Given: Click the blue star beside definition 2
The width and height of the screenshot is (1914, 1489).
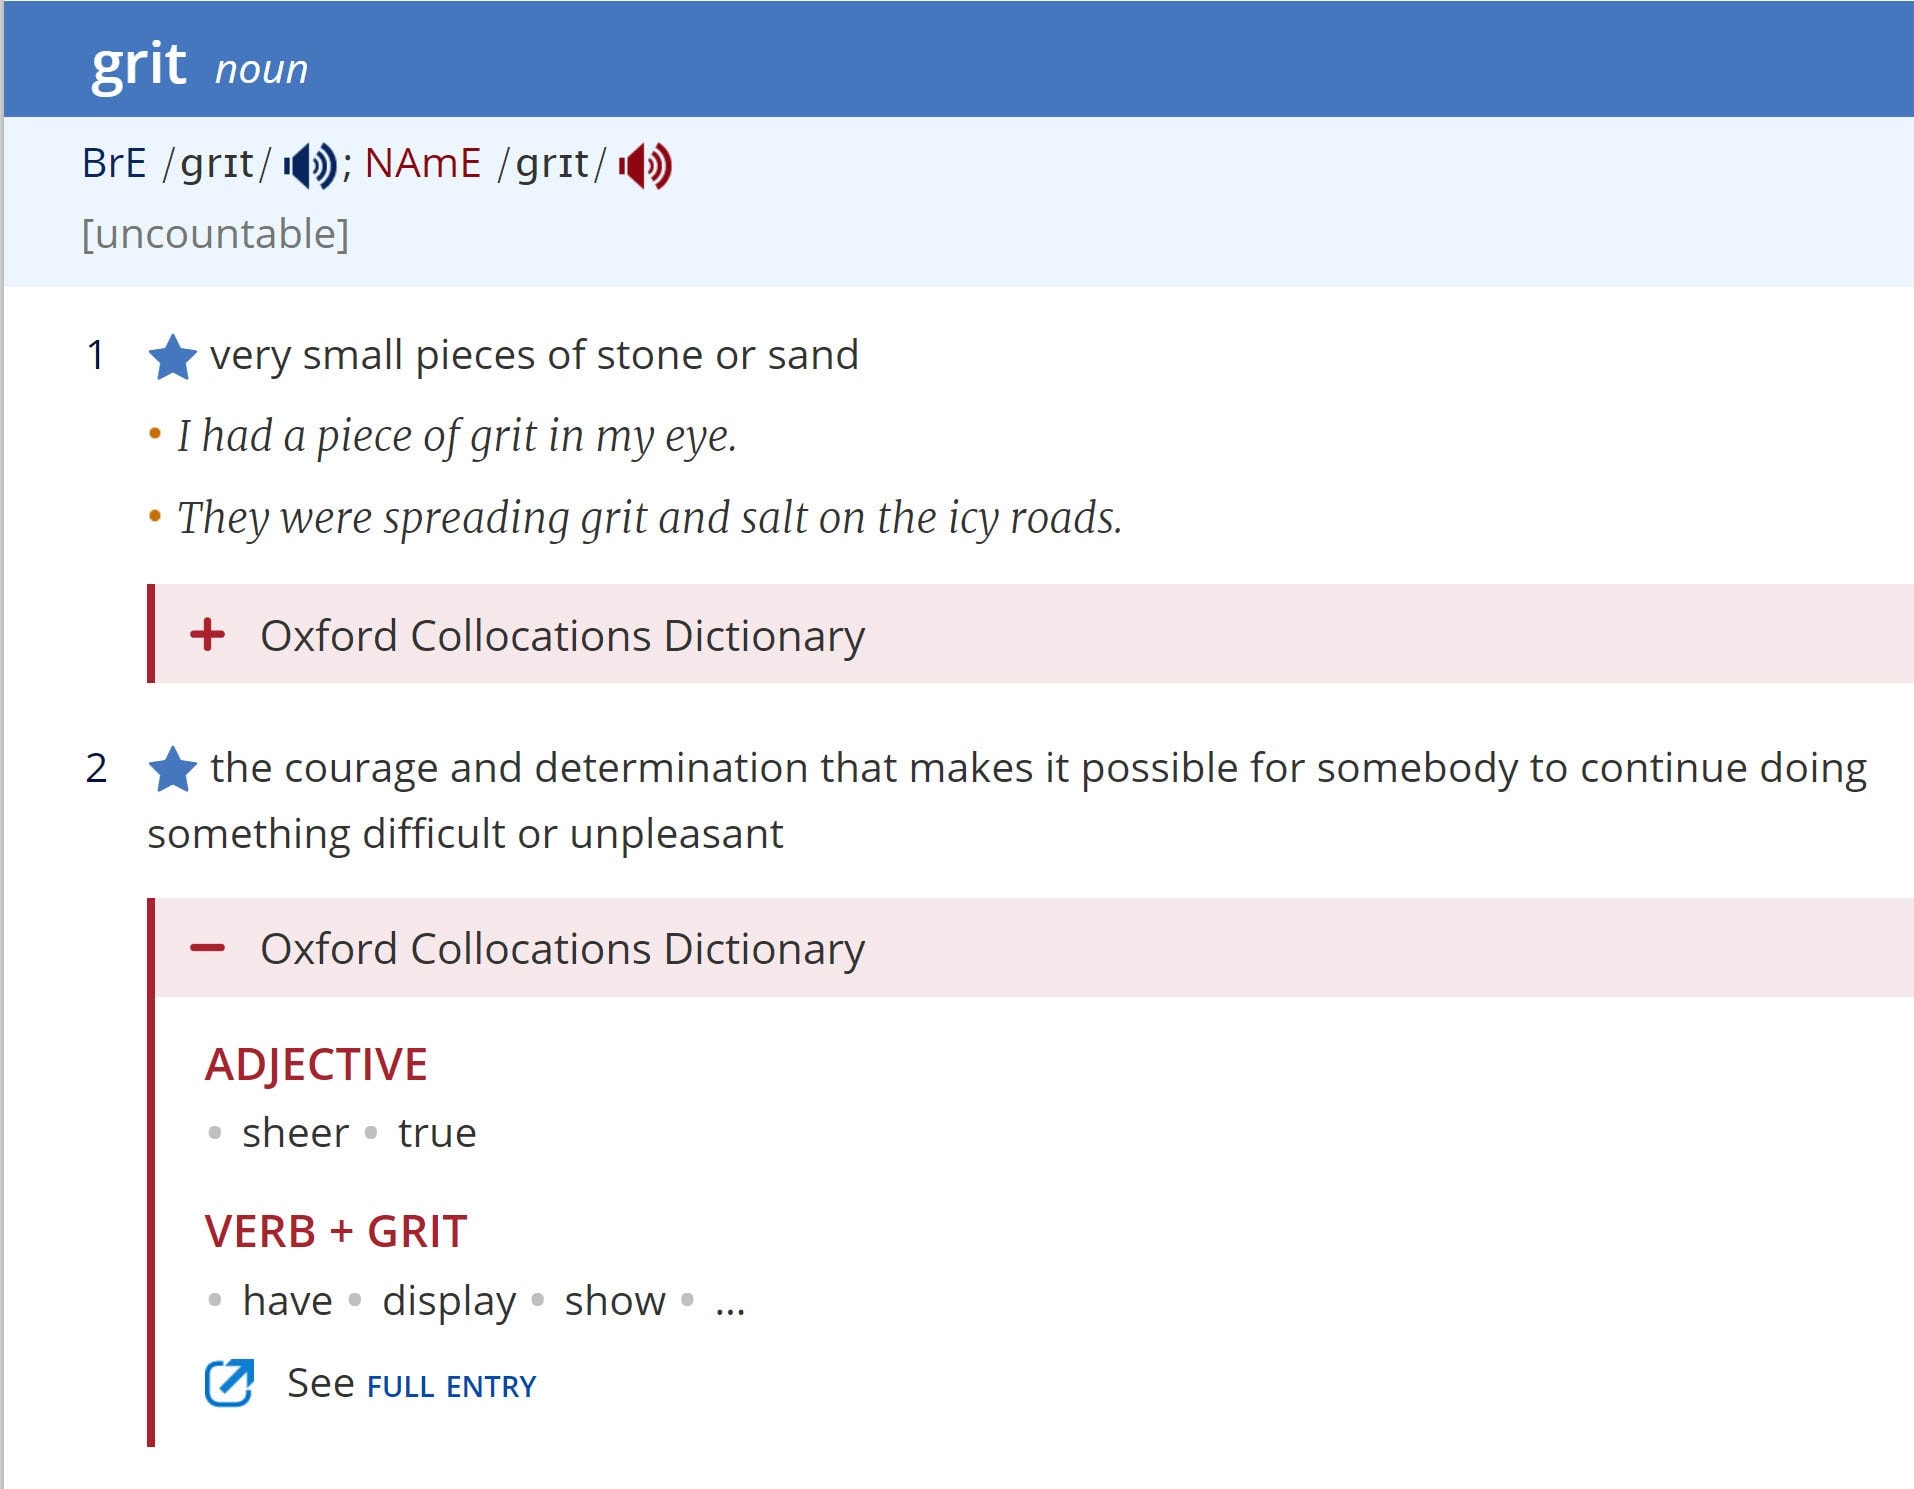Looking at the screenshot, I should pos(172,770).
